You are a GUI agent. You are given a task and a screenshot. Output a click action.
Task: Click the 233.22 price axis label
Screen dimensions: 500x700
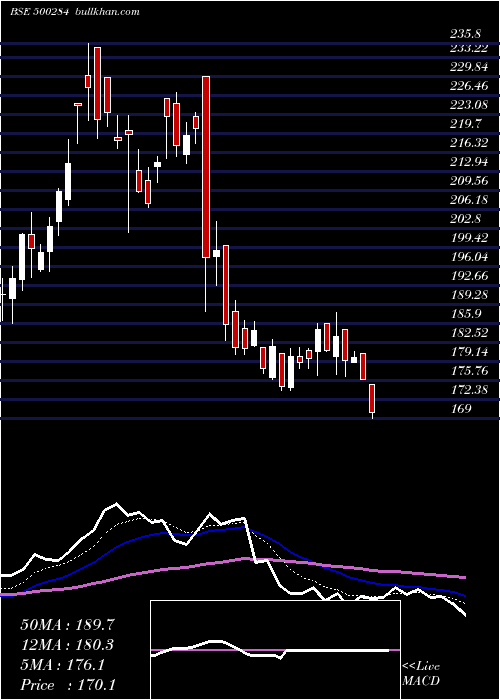[x=469, y=48]
